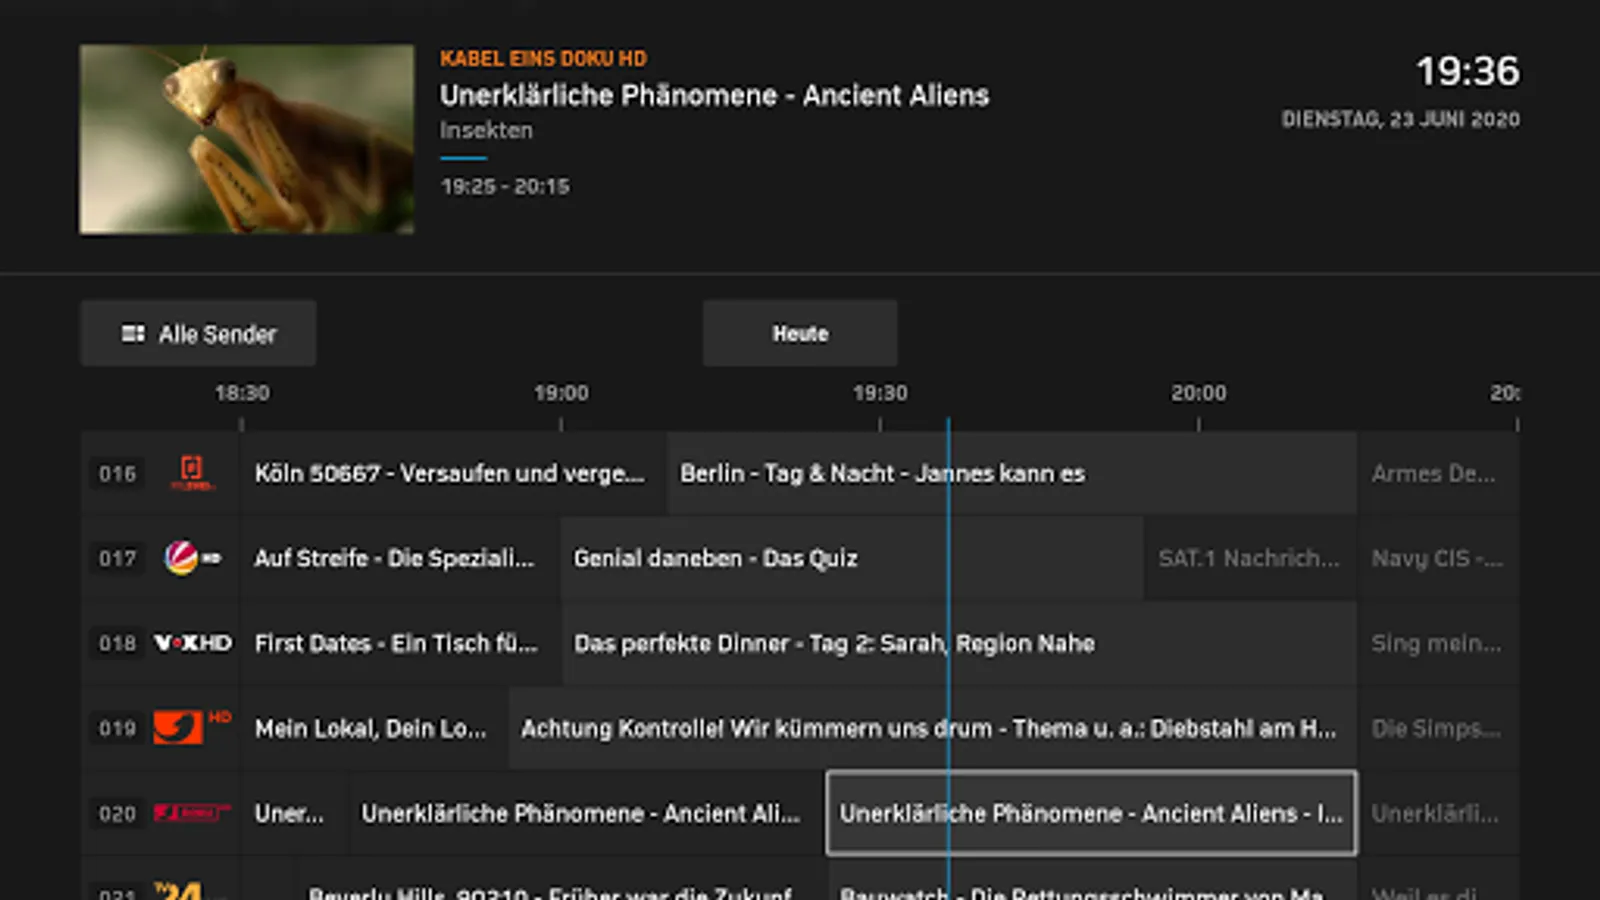
Task: Select Navy CIS programme entry
Action: pos(1439,558)
